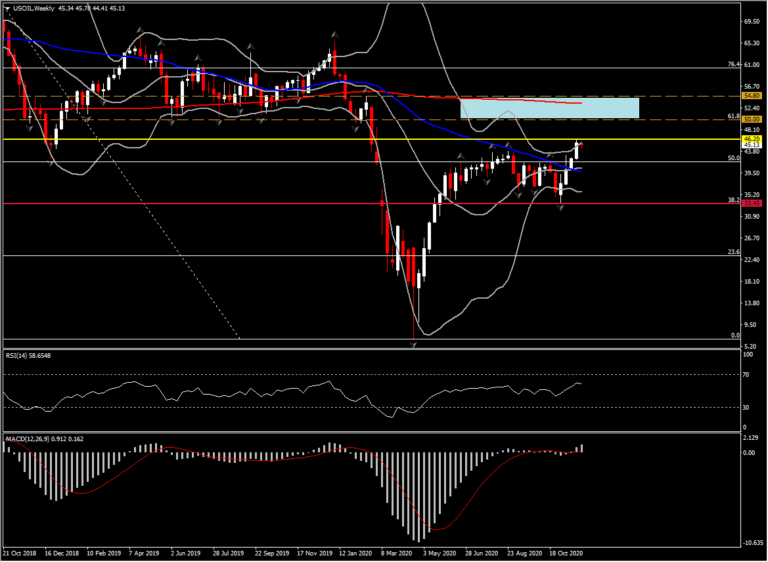Click the 76.4 Fibonacci level label
Screen dimensions: 768x562
(x=733, y=64)
